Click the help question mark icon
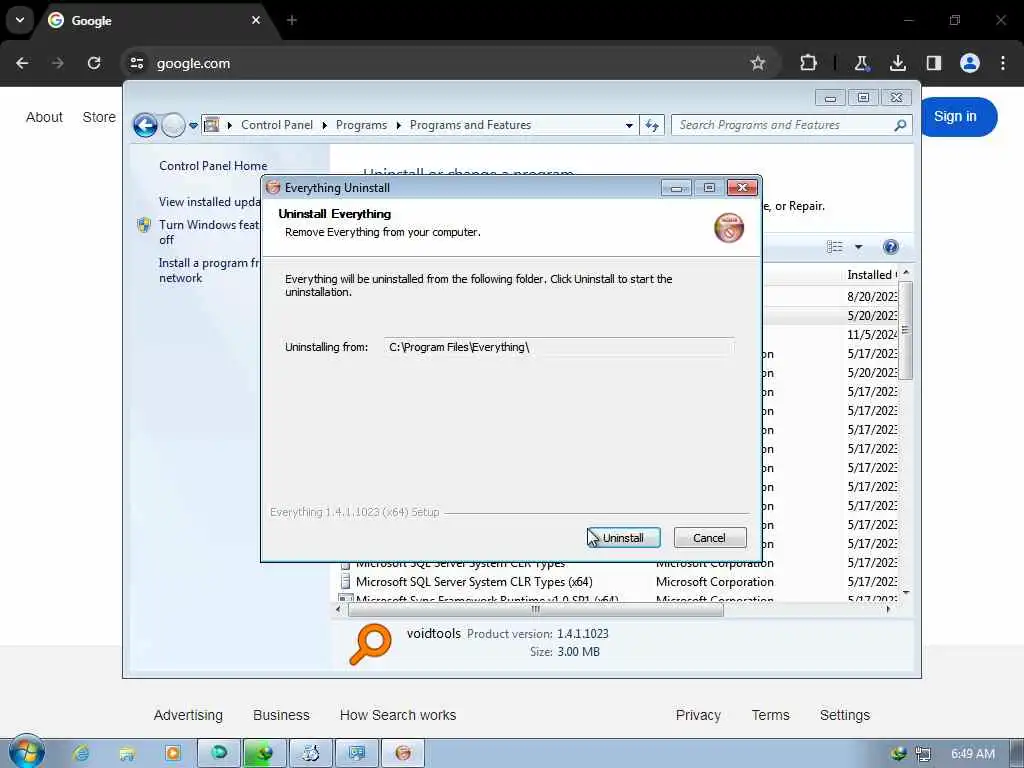The height and width of the screenshot is (768, 1024). coord(890,247)
